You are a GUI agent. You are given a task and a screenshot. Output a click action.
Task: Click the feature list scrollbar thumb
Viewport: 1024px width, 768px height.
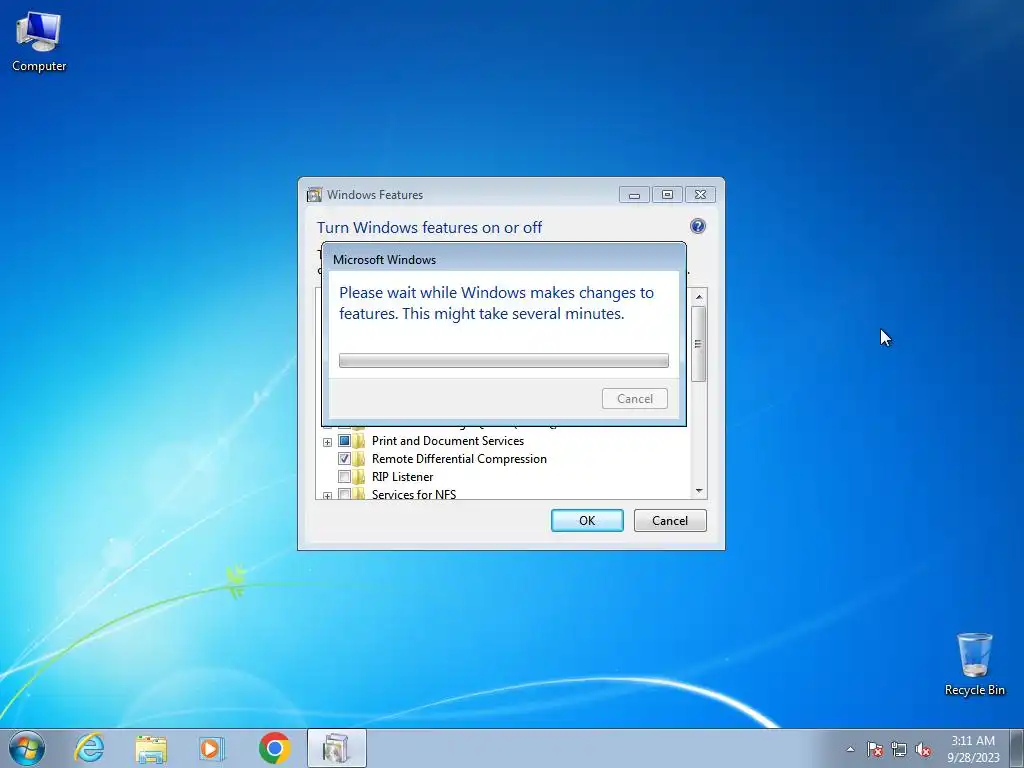[698, 344]
